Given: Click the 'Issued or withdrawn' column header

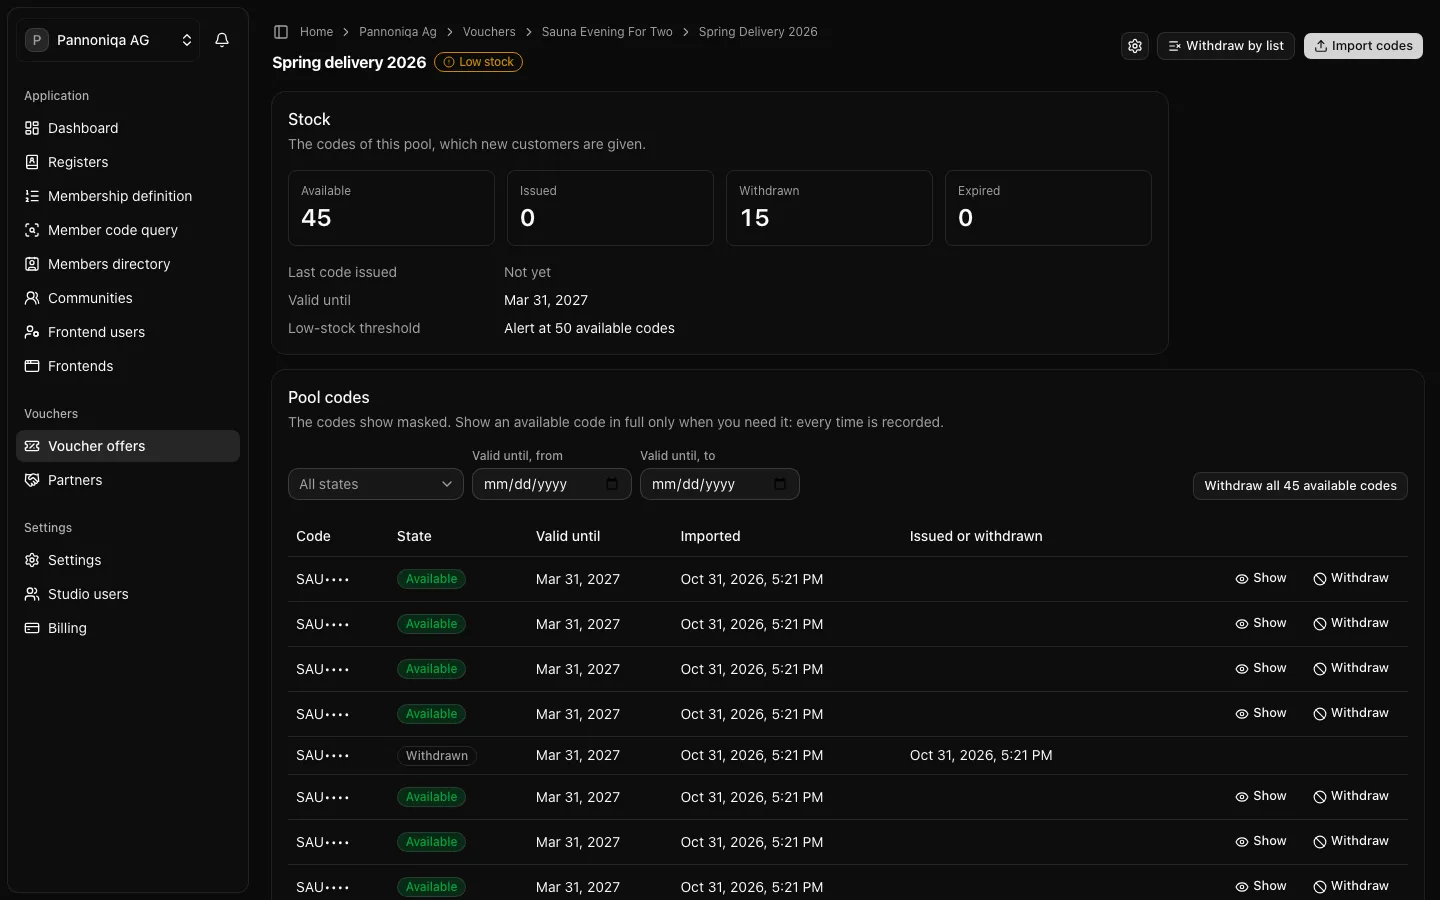Looking at the screenshot, I should [976, 536].
